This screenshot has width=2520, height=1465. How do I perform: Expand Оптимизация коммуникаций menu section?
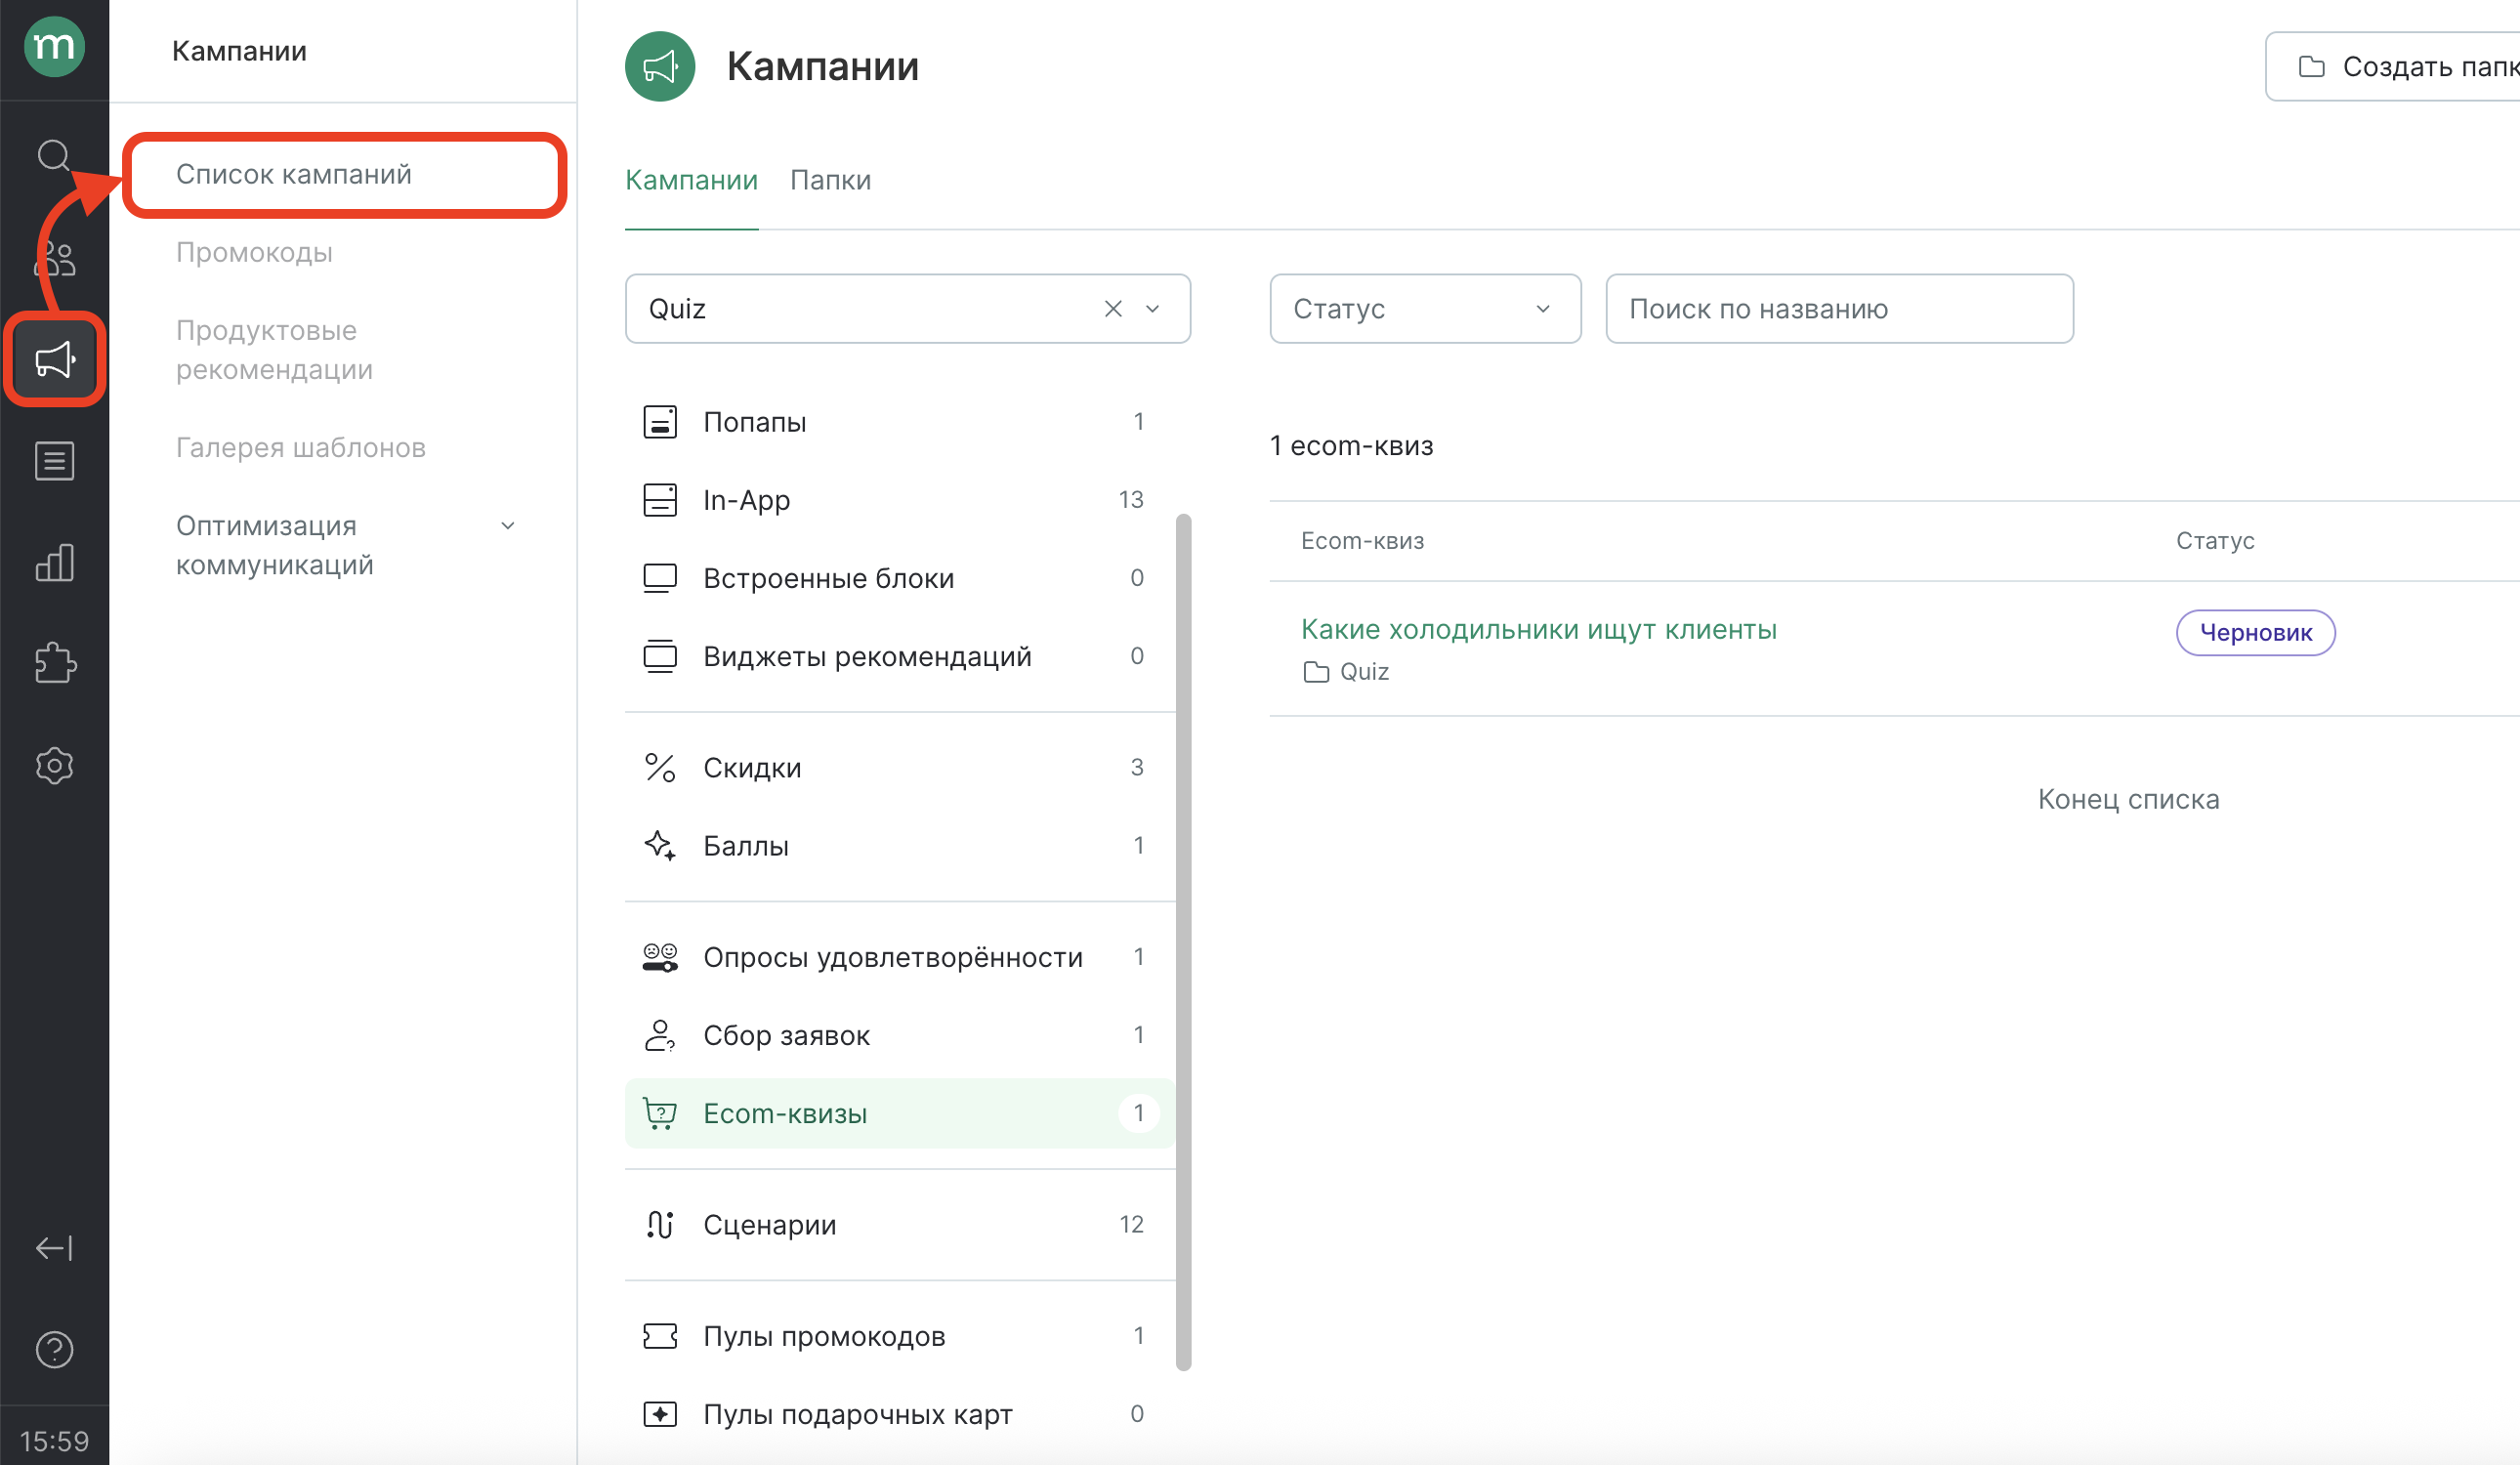click(x=345, y=545)
